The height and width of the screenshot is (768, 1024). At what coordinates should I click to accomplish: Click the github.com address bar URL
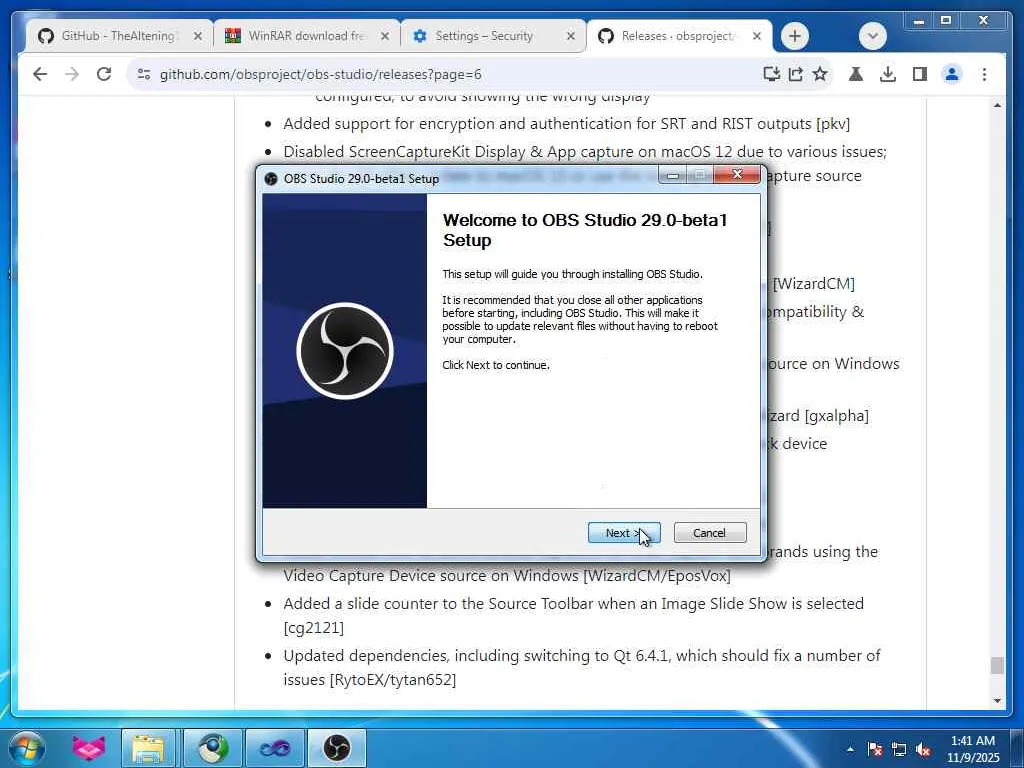click(x=321, y=74)
